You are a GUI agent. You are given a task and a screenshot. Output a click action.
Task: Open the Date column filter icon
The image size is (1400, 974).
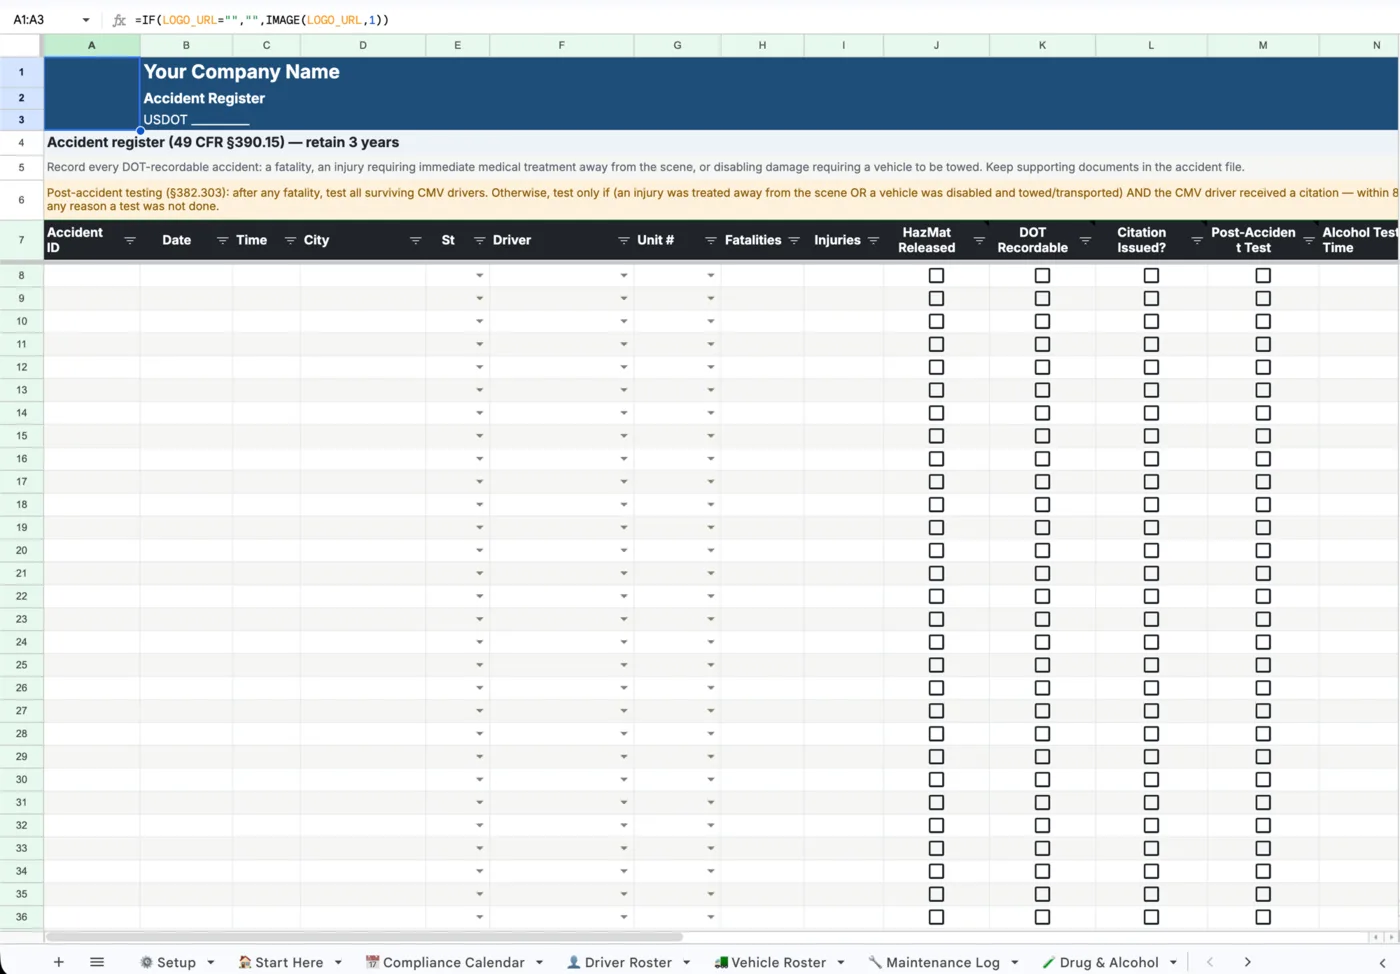(222, 240)
